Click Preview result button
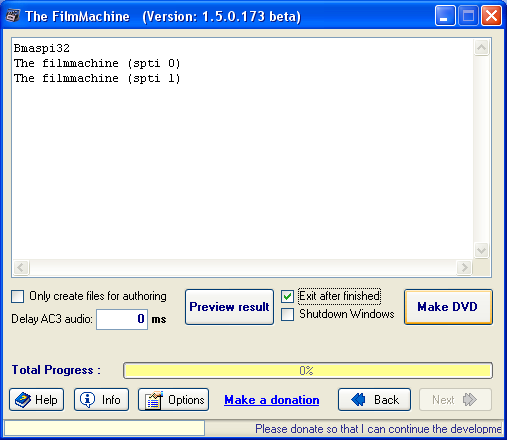This screenshot has height=440, width=507. (229, 307)
